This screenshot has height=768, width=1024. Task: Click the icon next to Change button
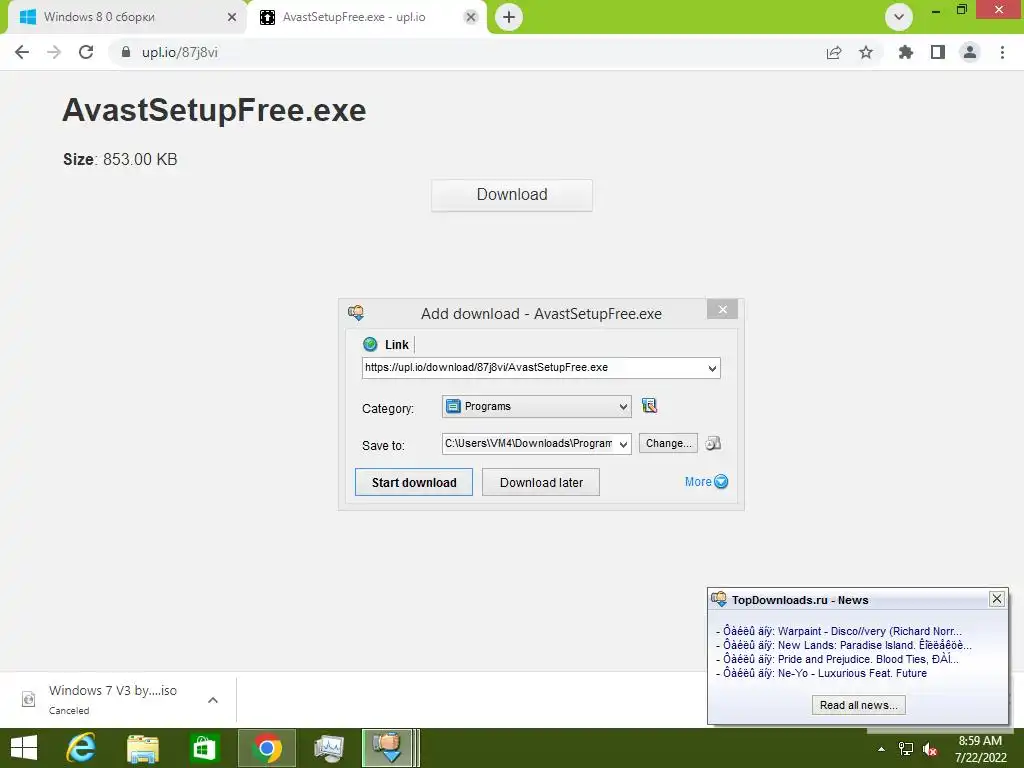pyautogui.click(x=713, y=443)
